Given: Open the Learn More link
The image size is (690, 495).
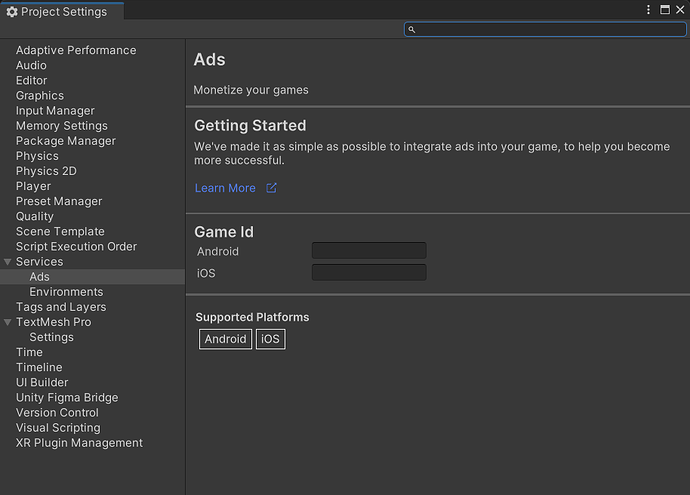Looking at the screenshot, I should tap(225, 188).
